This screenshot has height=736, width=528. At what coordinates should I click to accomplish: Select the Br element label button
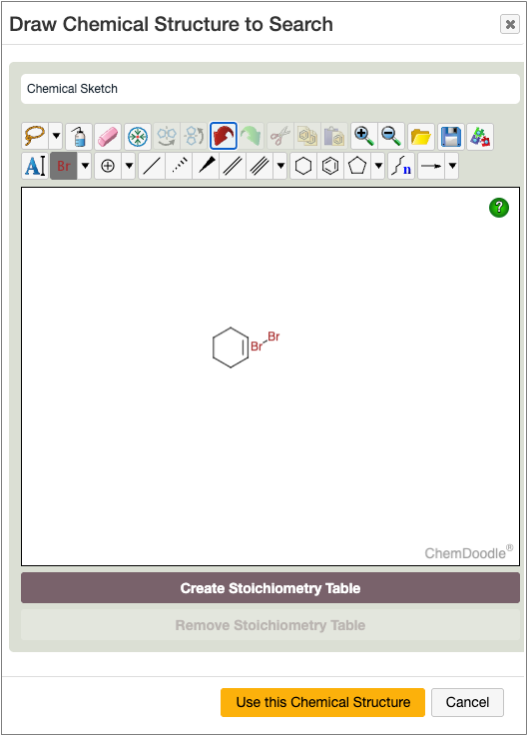(x=63, y=166)
